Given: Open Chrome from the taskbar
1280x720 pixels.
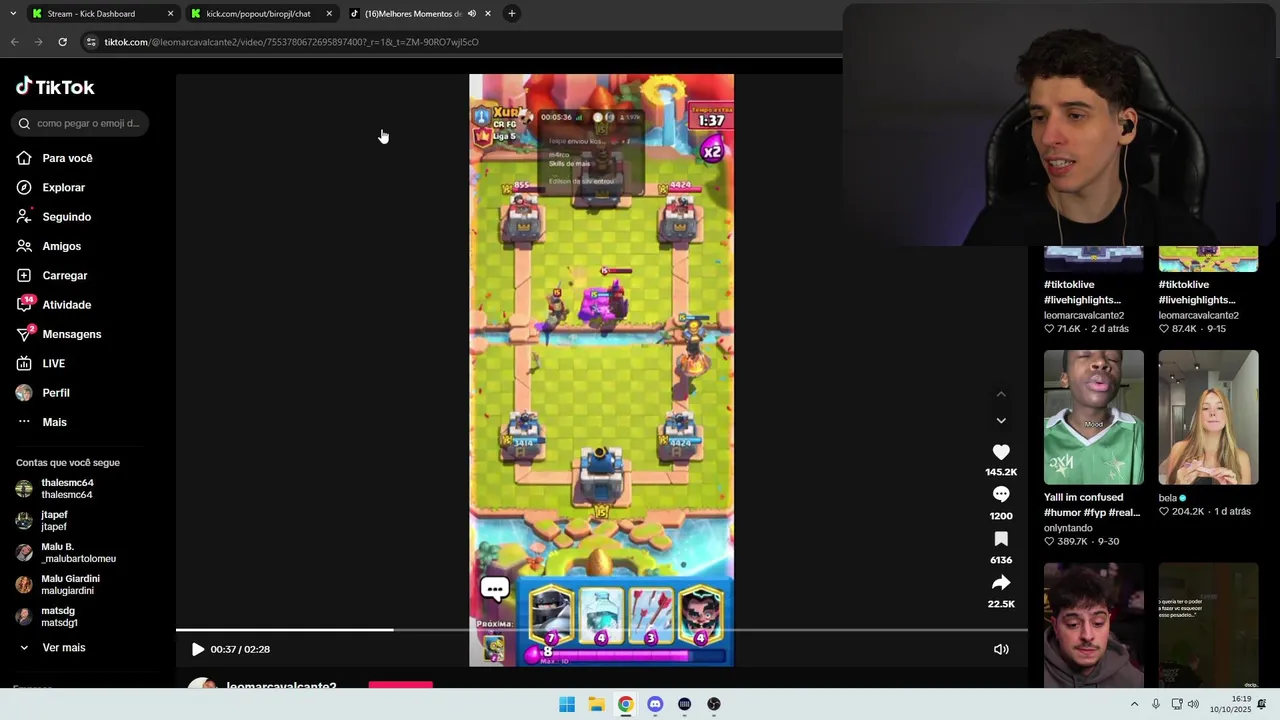Looking at the screenshot, I should point(625,704).
